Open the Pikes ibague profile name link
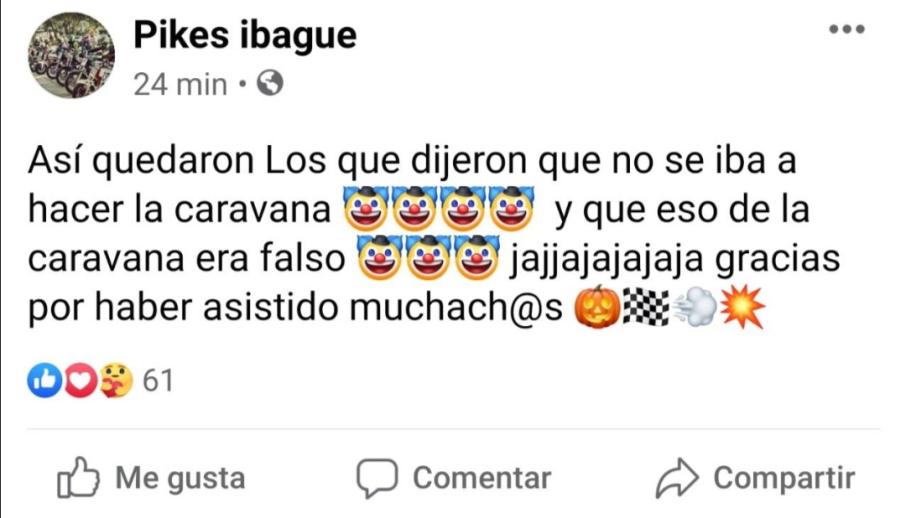The width and height of the screenshot is (906, 518). pos(245,35)
